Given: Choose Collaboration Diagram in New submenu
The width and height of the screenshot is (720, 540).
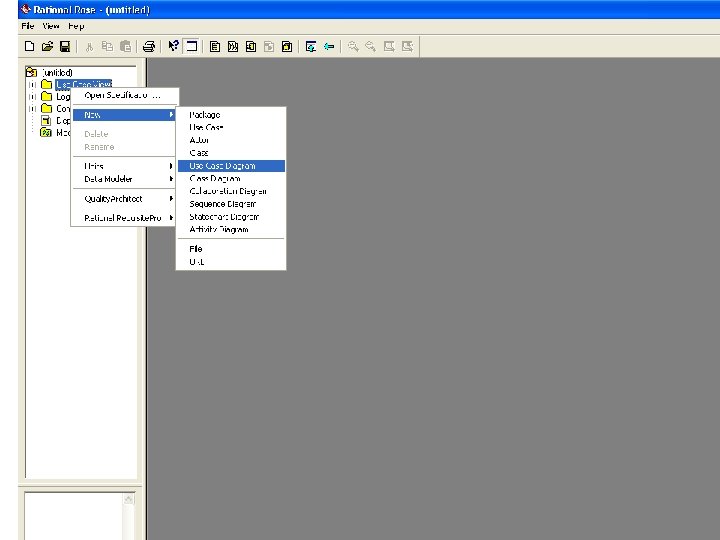Looking at the screenshot, I should (231, 191).
